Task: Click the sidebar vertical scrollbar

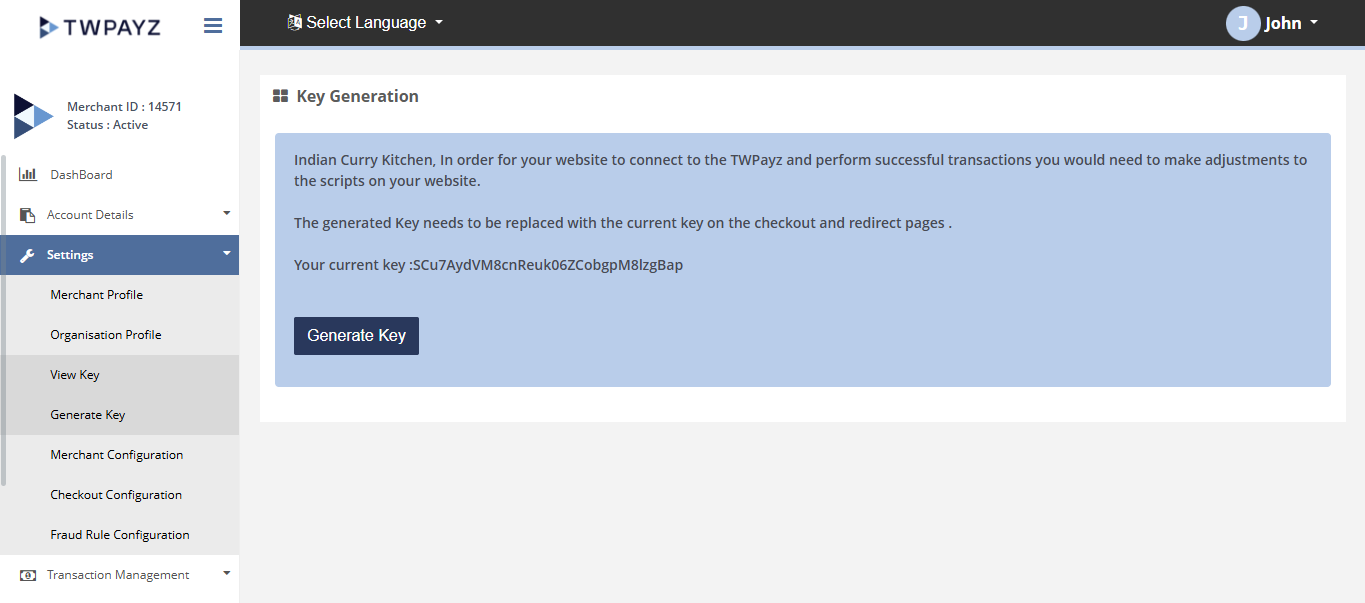Action: pos(3,320)
